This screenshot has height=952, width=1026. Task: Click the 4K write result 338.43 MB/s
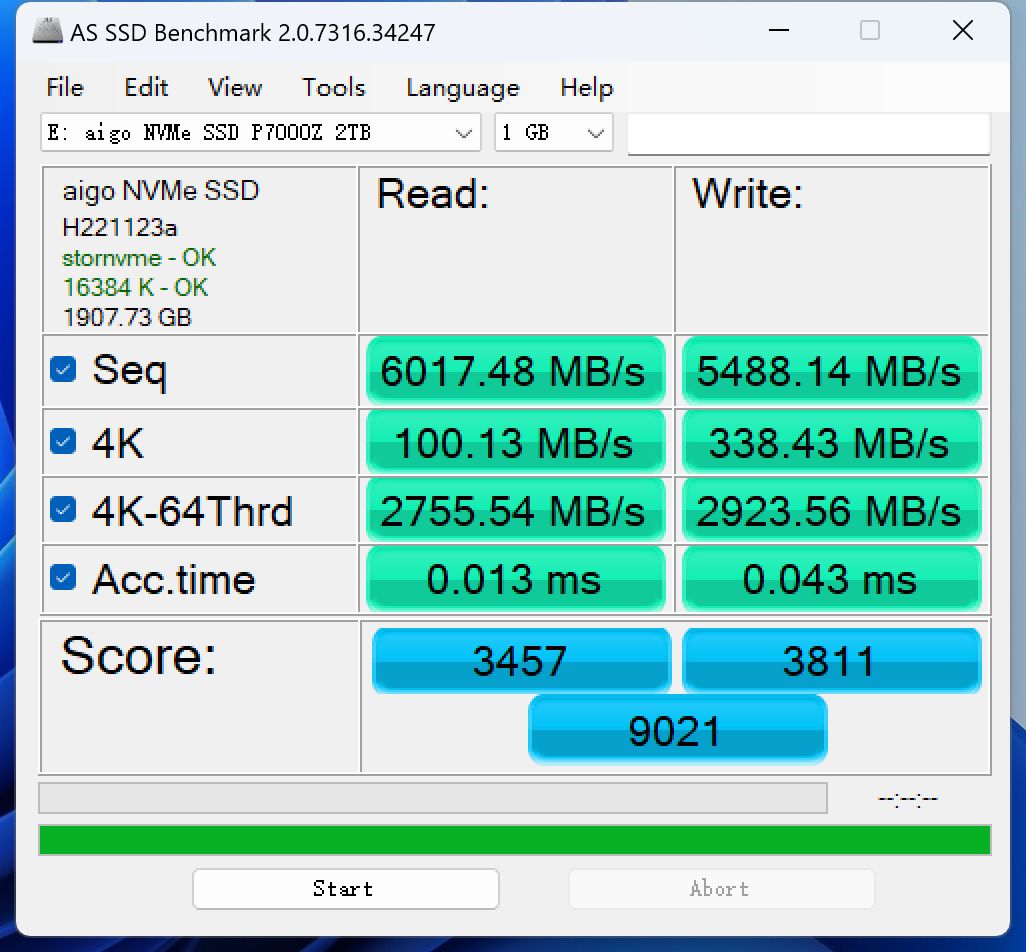tap(831, 442)
